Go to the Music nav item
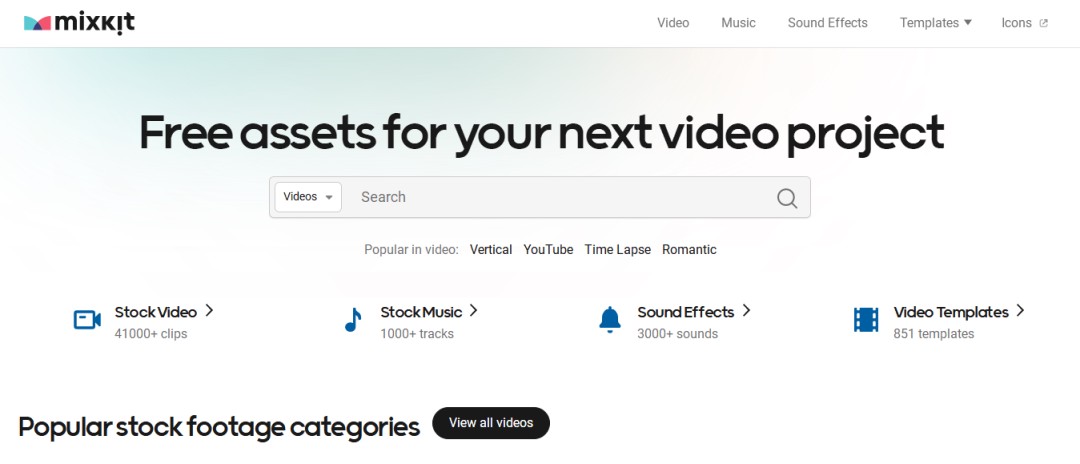The width and height of the screenshot is (1080, 464). pyautogui.click(x=738, y=23)
